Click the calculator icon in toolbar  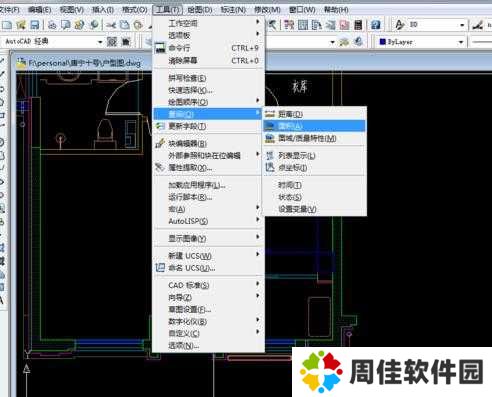point(358,25)
